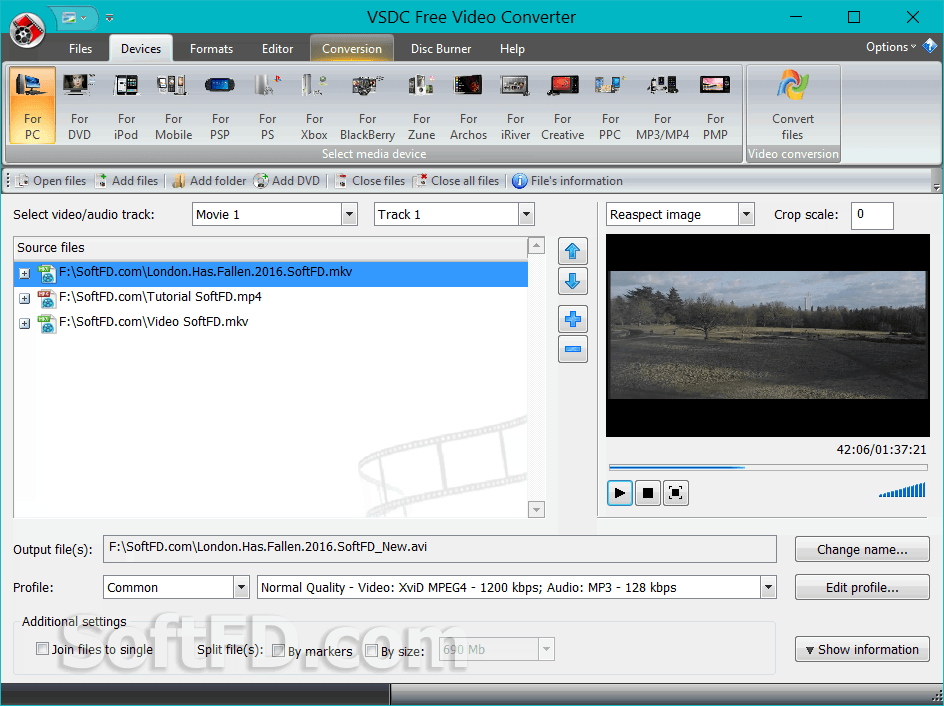
Task: Stop the video preview
Action: point(648,494)
